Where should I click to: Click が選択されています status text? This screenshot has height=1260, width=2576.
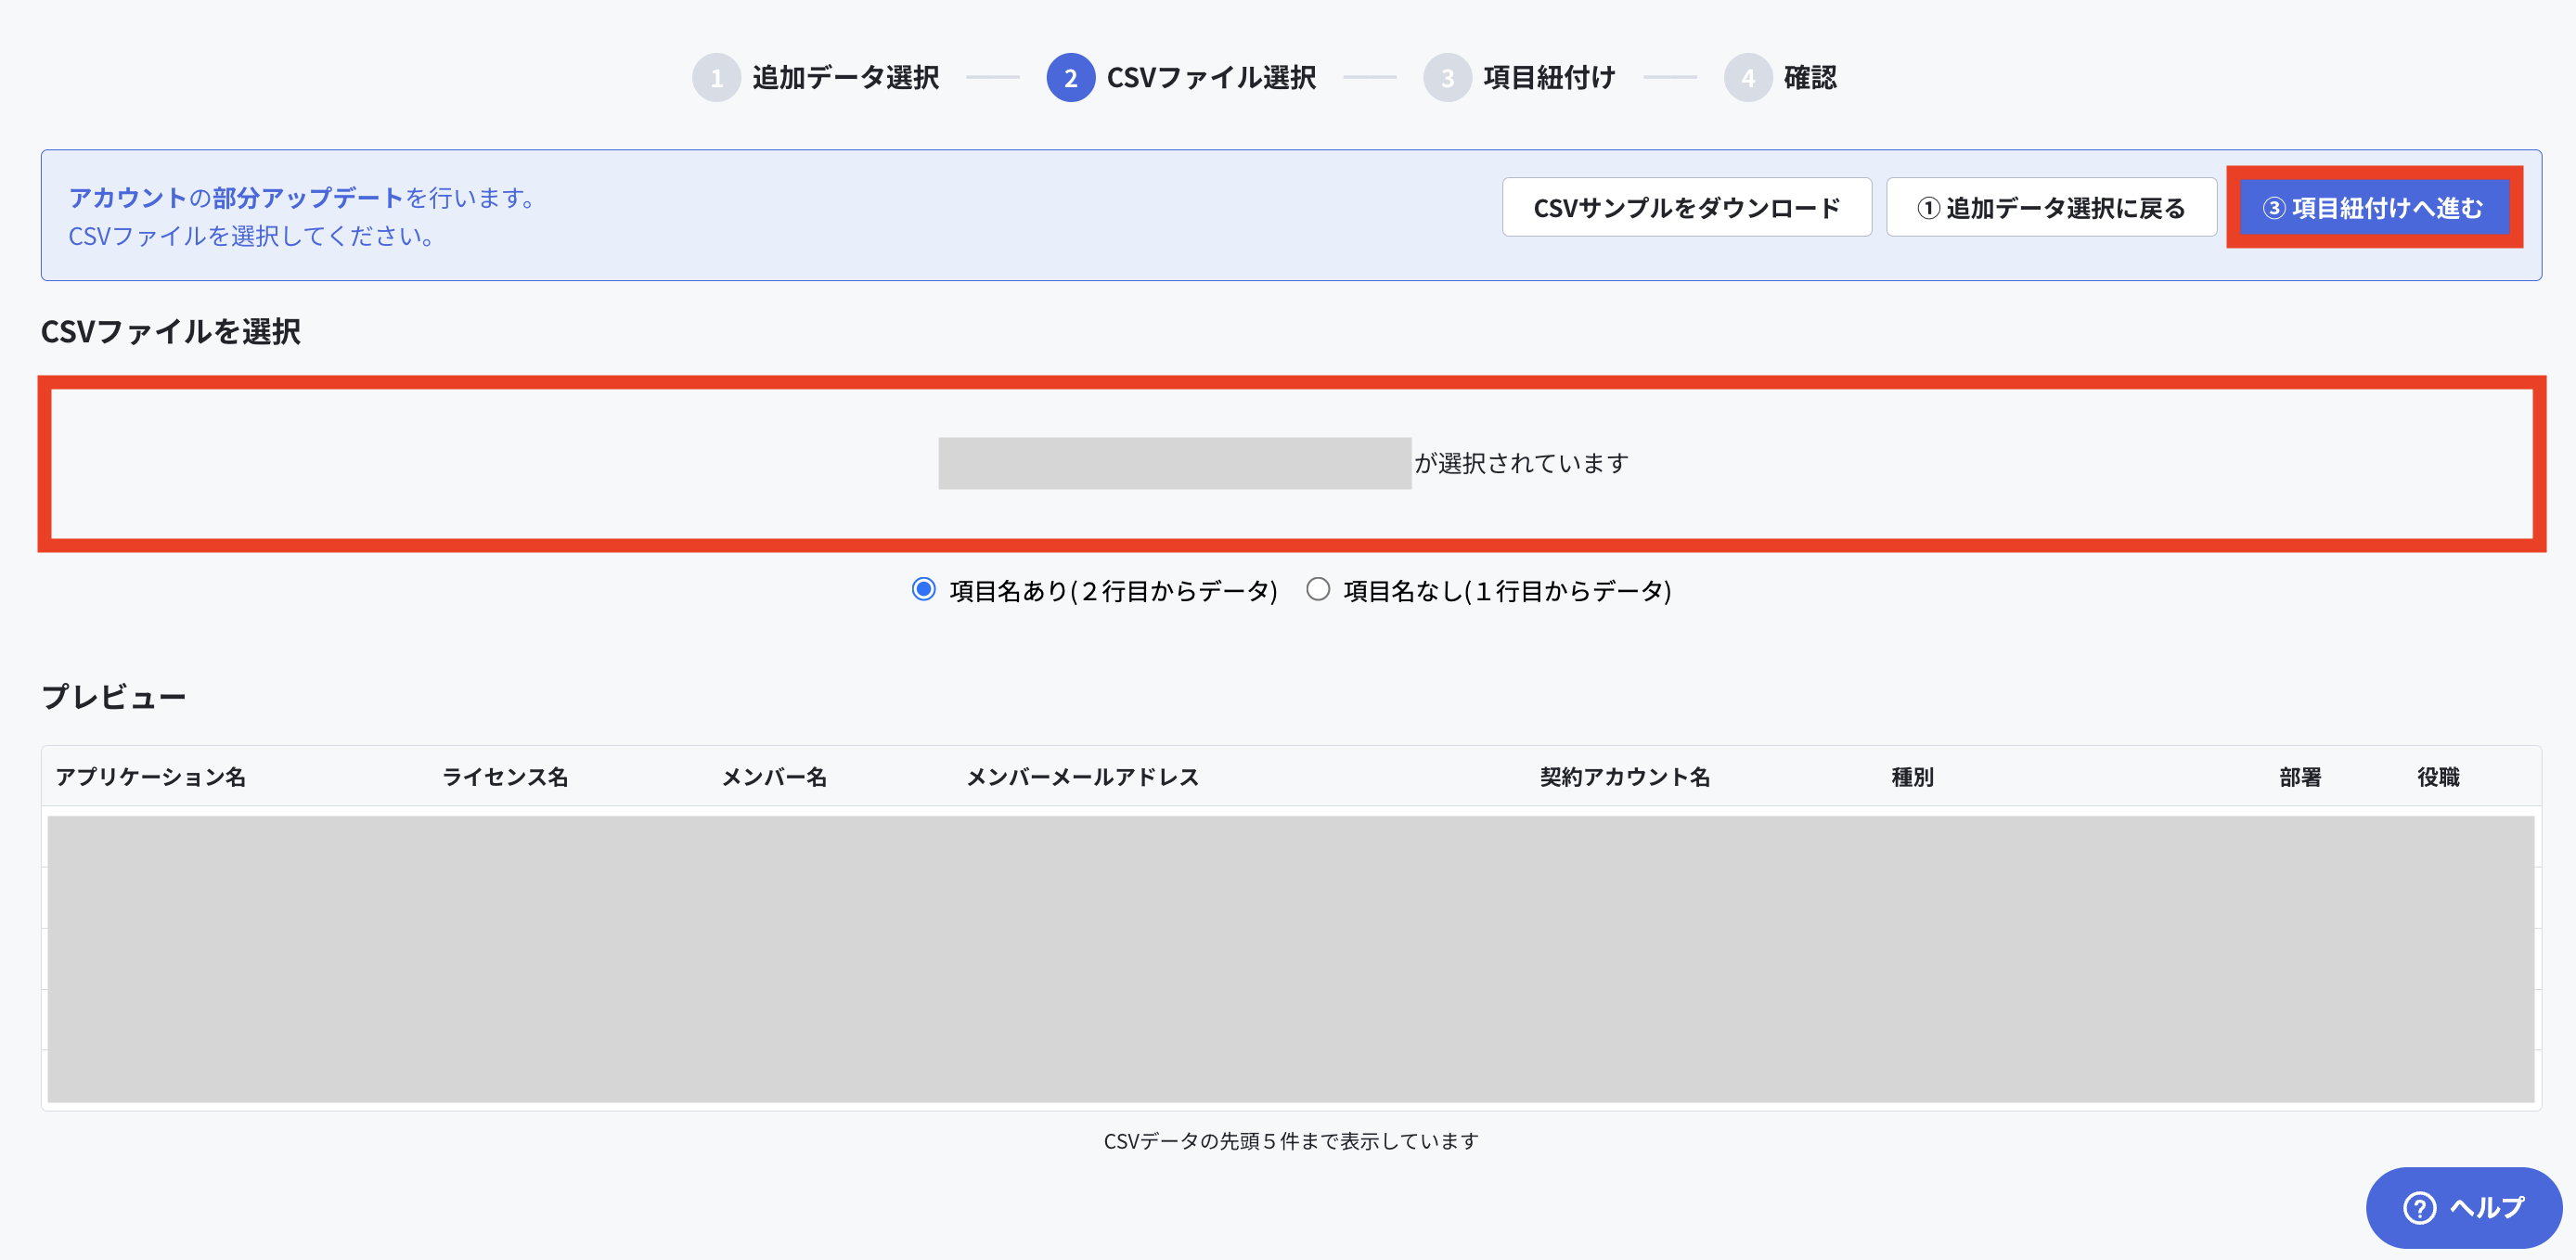tap(1521, 464)
